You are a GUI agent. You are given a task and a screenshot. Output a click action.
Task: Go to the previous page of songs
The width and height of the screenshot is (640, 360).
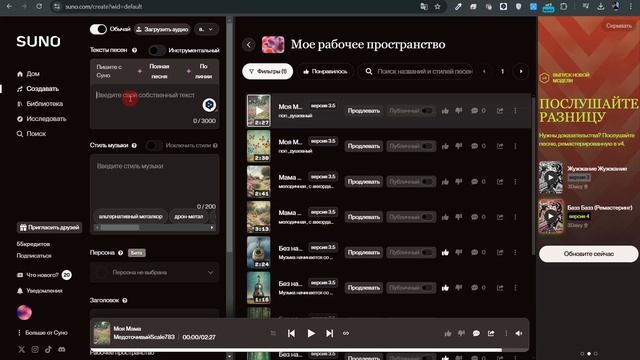coord(484,71)
